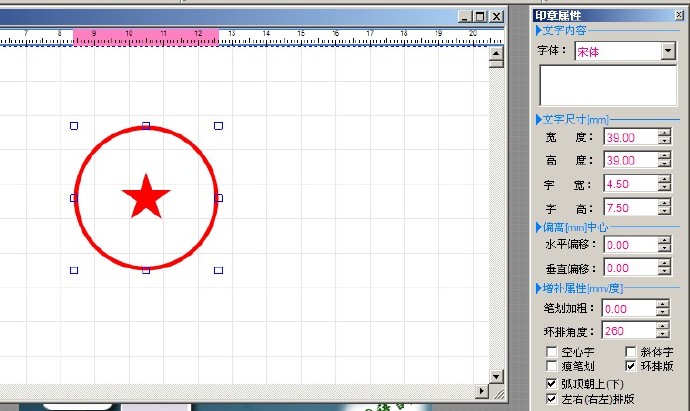This screenshot has height=411, width=690.
Task: Increase the 环排角度 value with up arrow
Action: [x=663, y=326]
